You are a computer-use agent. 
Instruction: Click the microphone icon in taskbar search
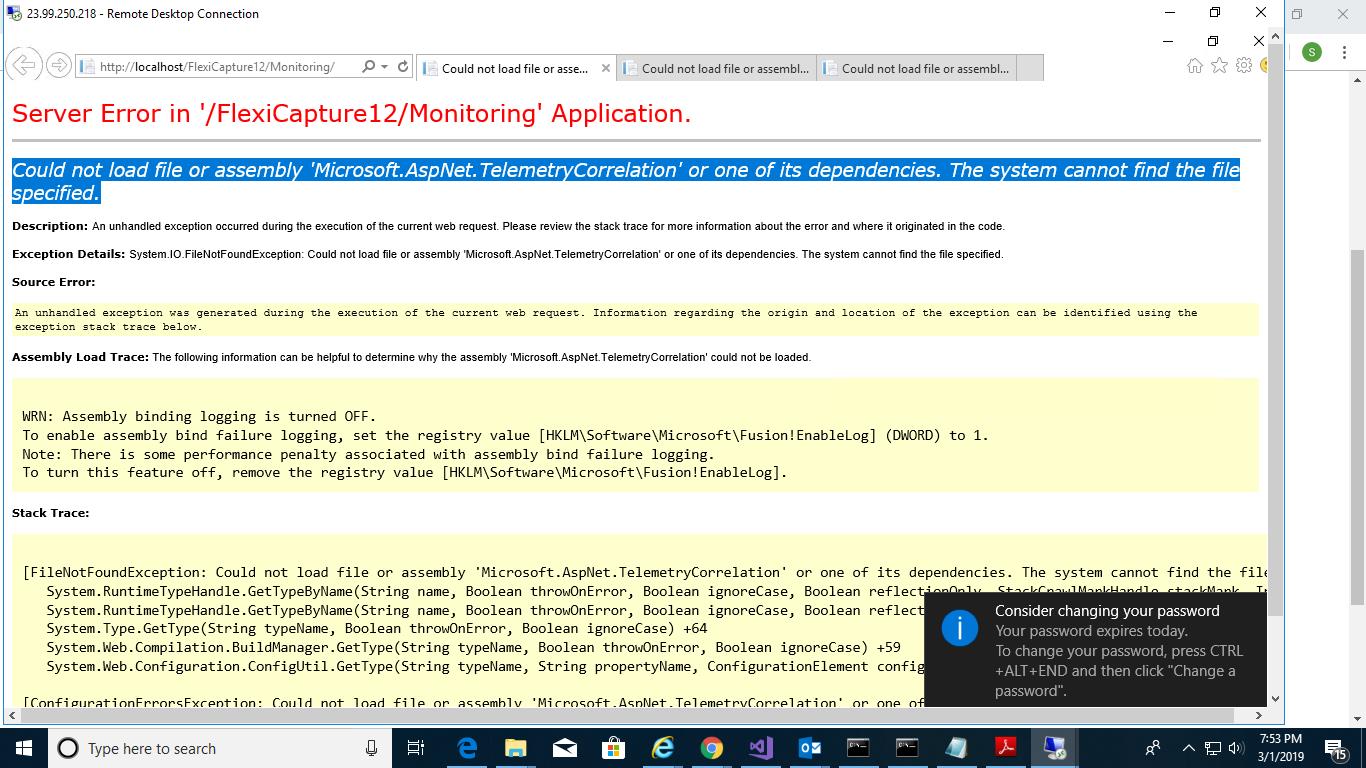[372, 748]
